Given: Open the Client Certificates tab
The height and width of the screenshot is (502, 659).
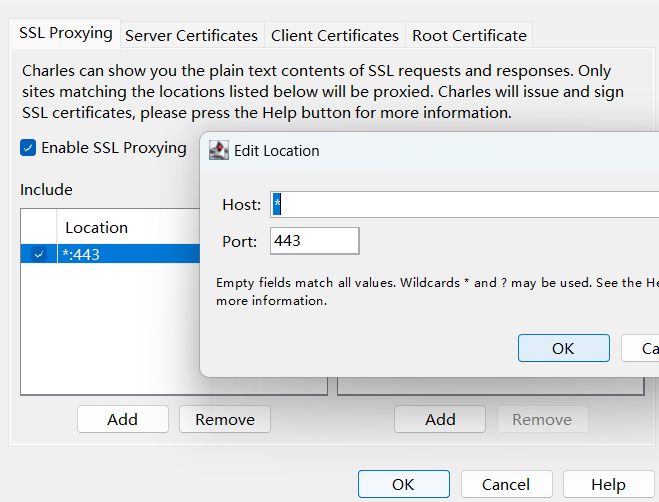Looking at the screenshot, I should [334, 35].
